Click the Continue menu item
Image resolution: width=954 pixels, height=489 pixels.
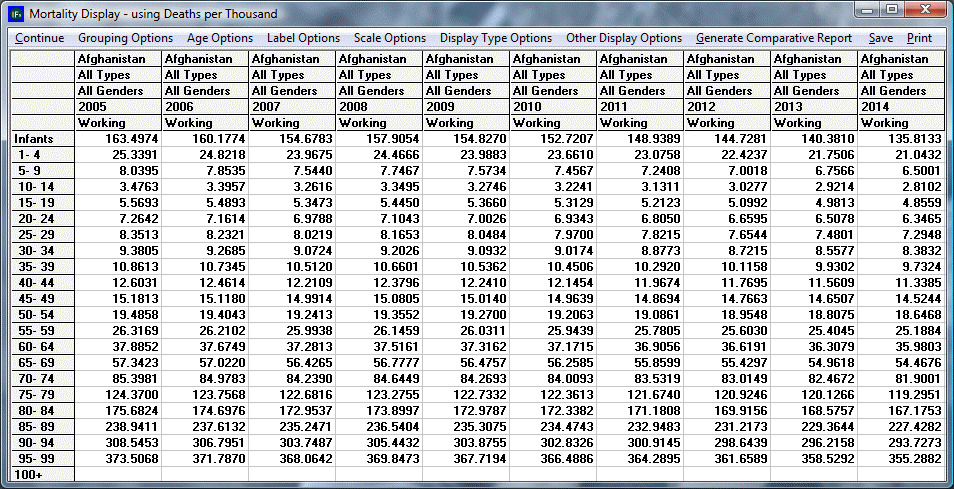(40, 38)
